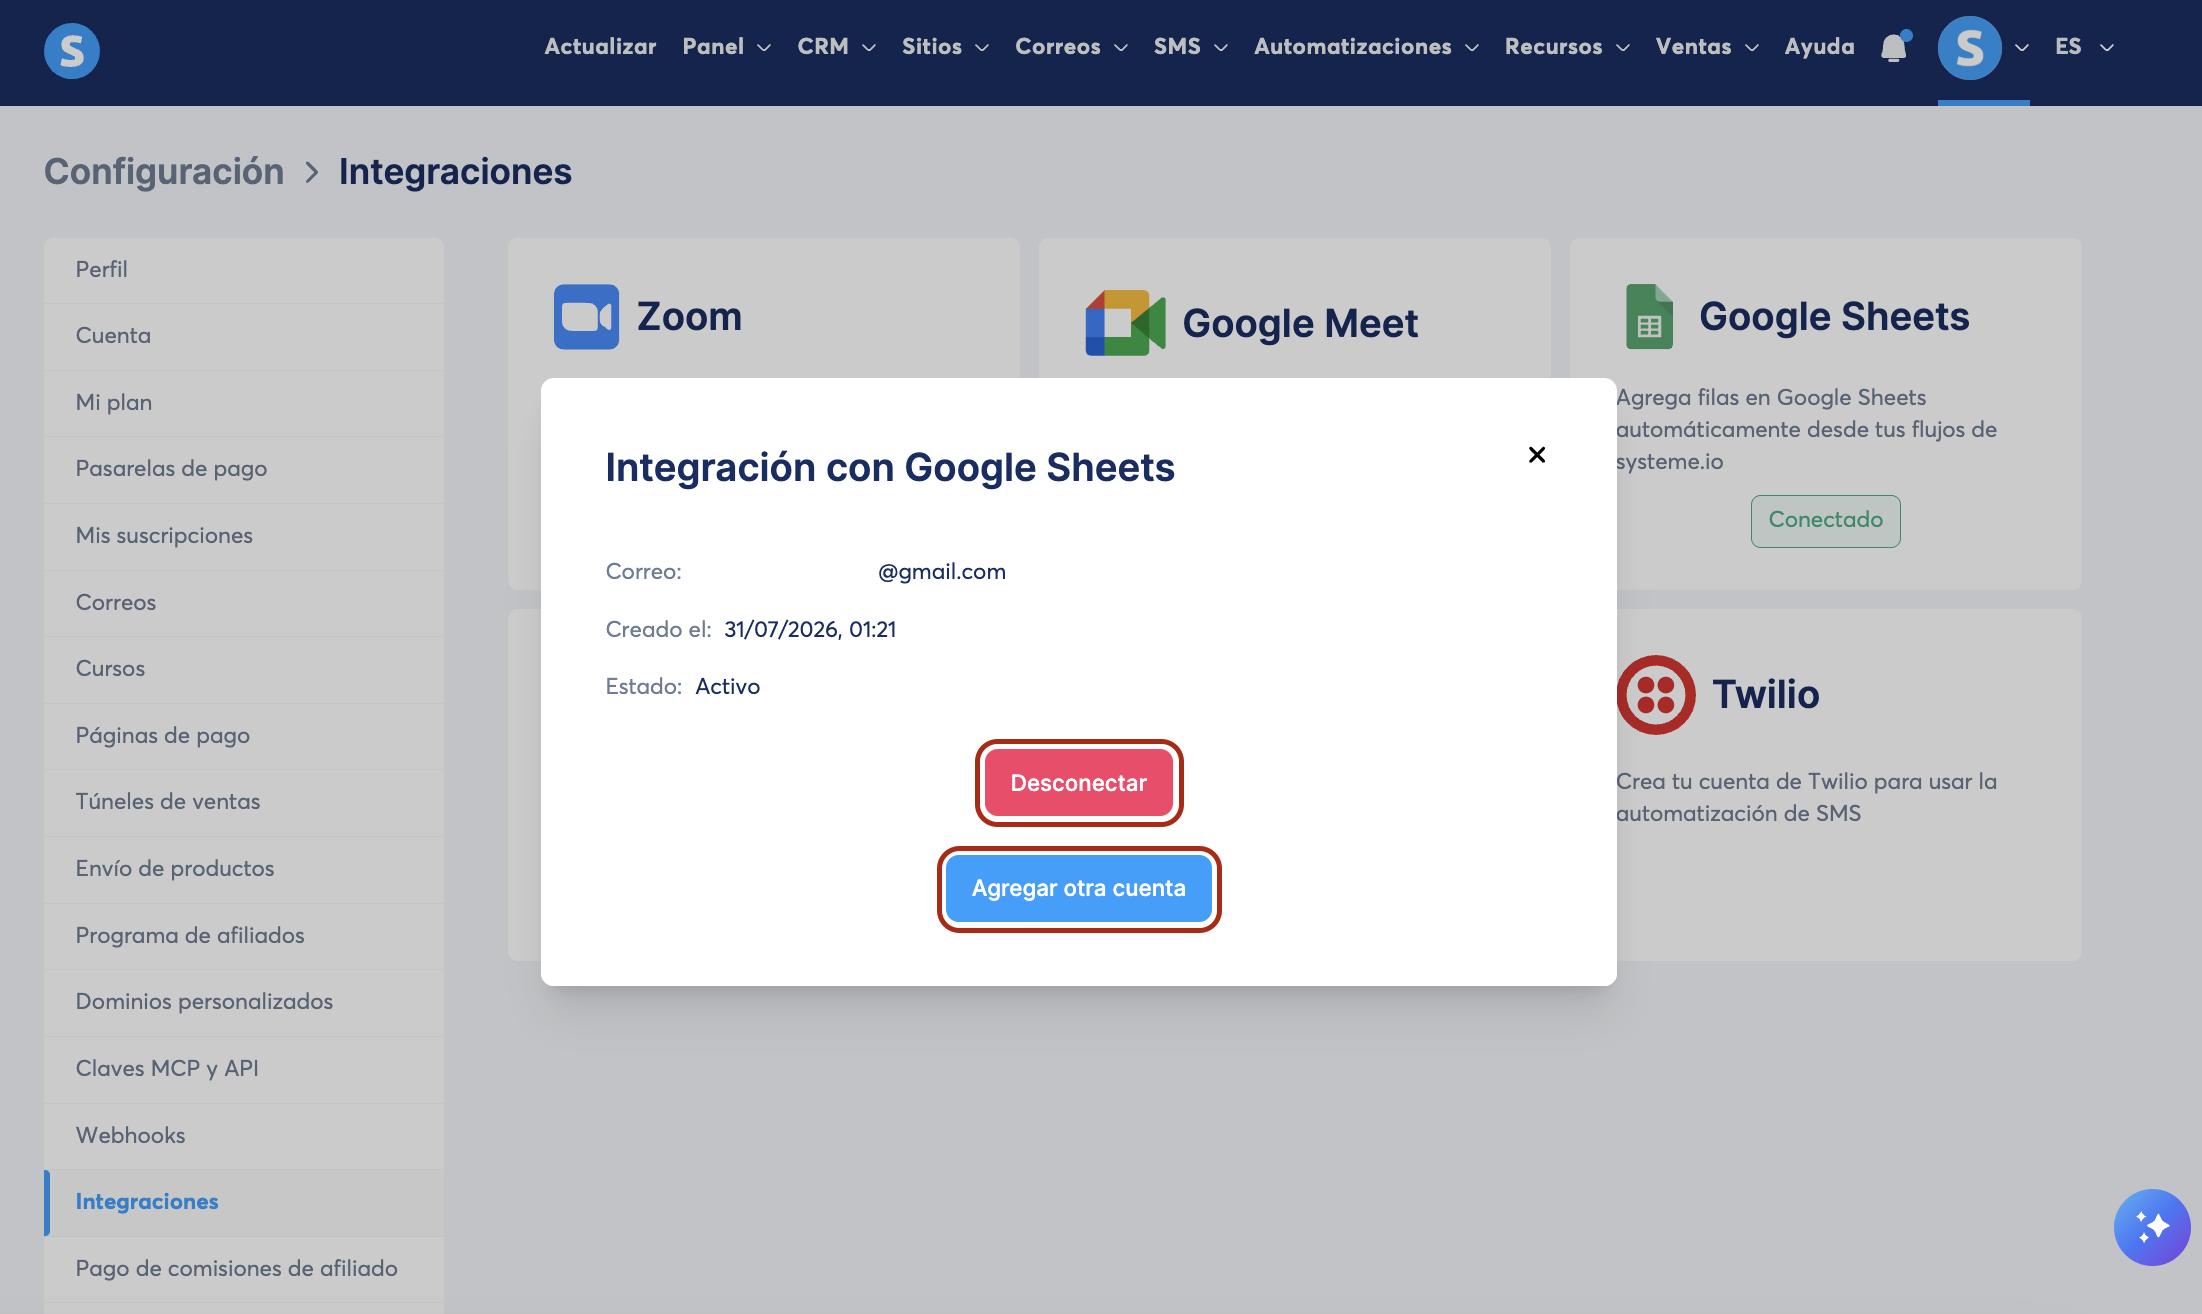Click the Conectado button for Google Sheets
The height and width of the screenshot is (1314, 2202).
(1825, 521)
